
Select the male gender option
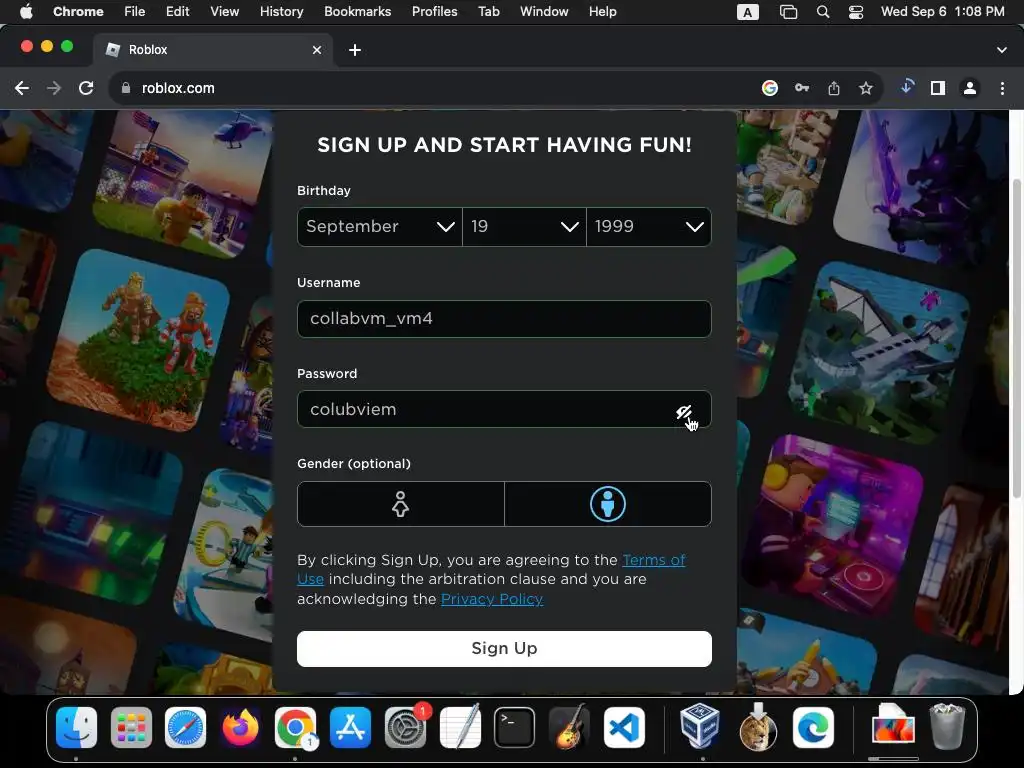(608, 504)
